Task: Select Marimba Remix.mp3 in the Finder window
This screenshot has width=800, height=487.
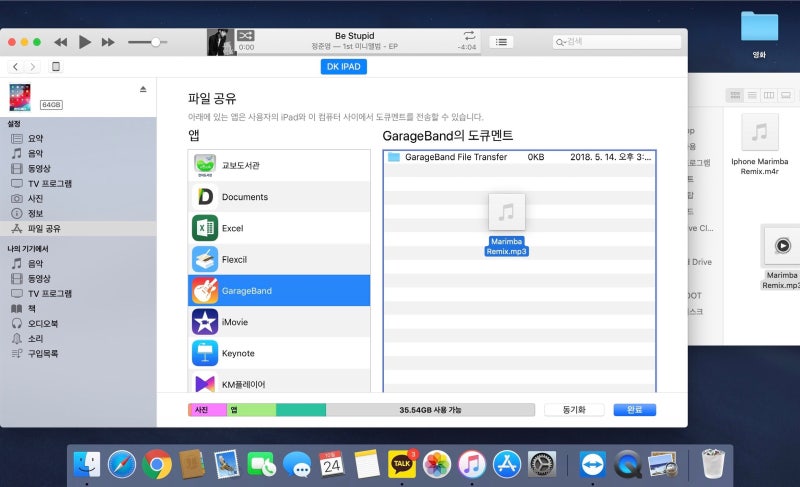Action: [x=782, y=258]
